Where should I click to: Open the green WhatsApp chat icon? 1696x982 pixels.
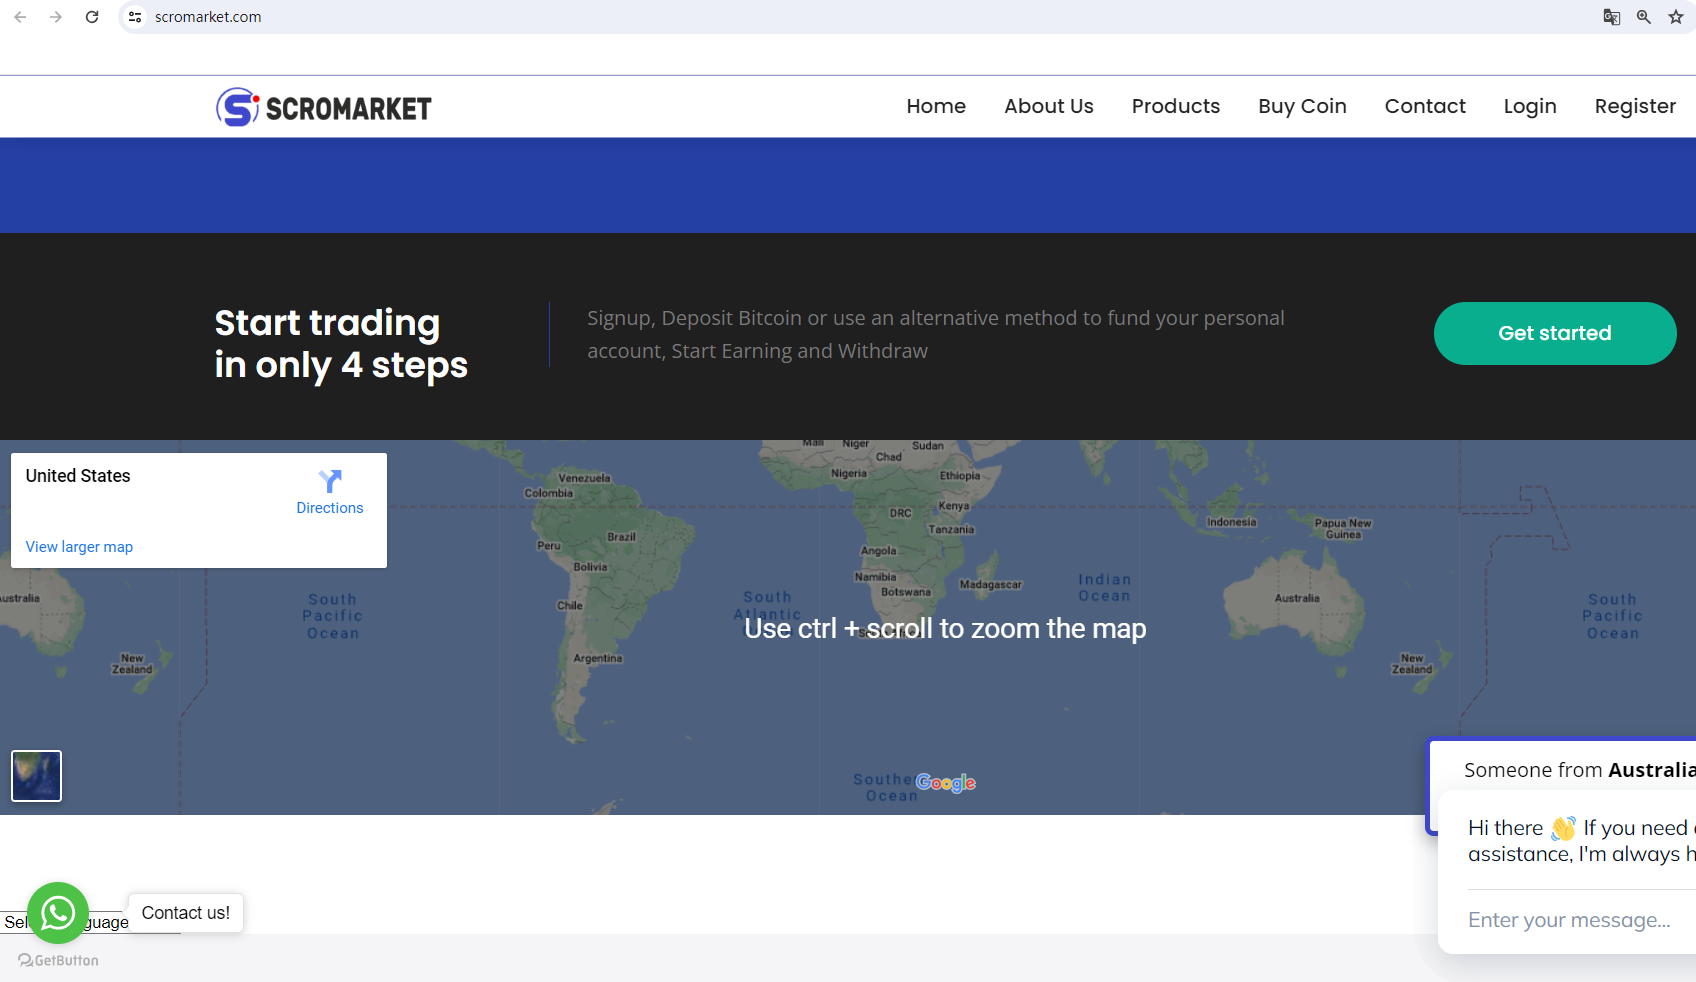tap(58, 912)
